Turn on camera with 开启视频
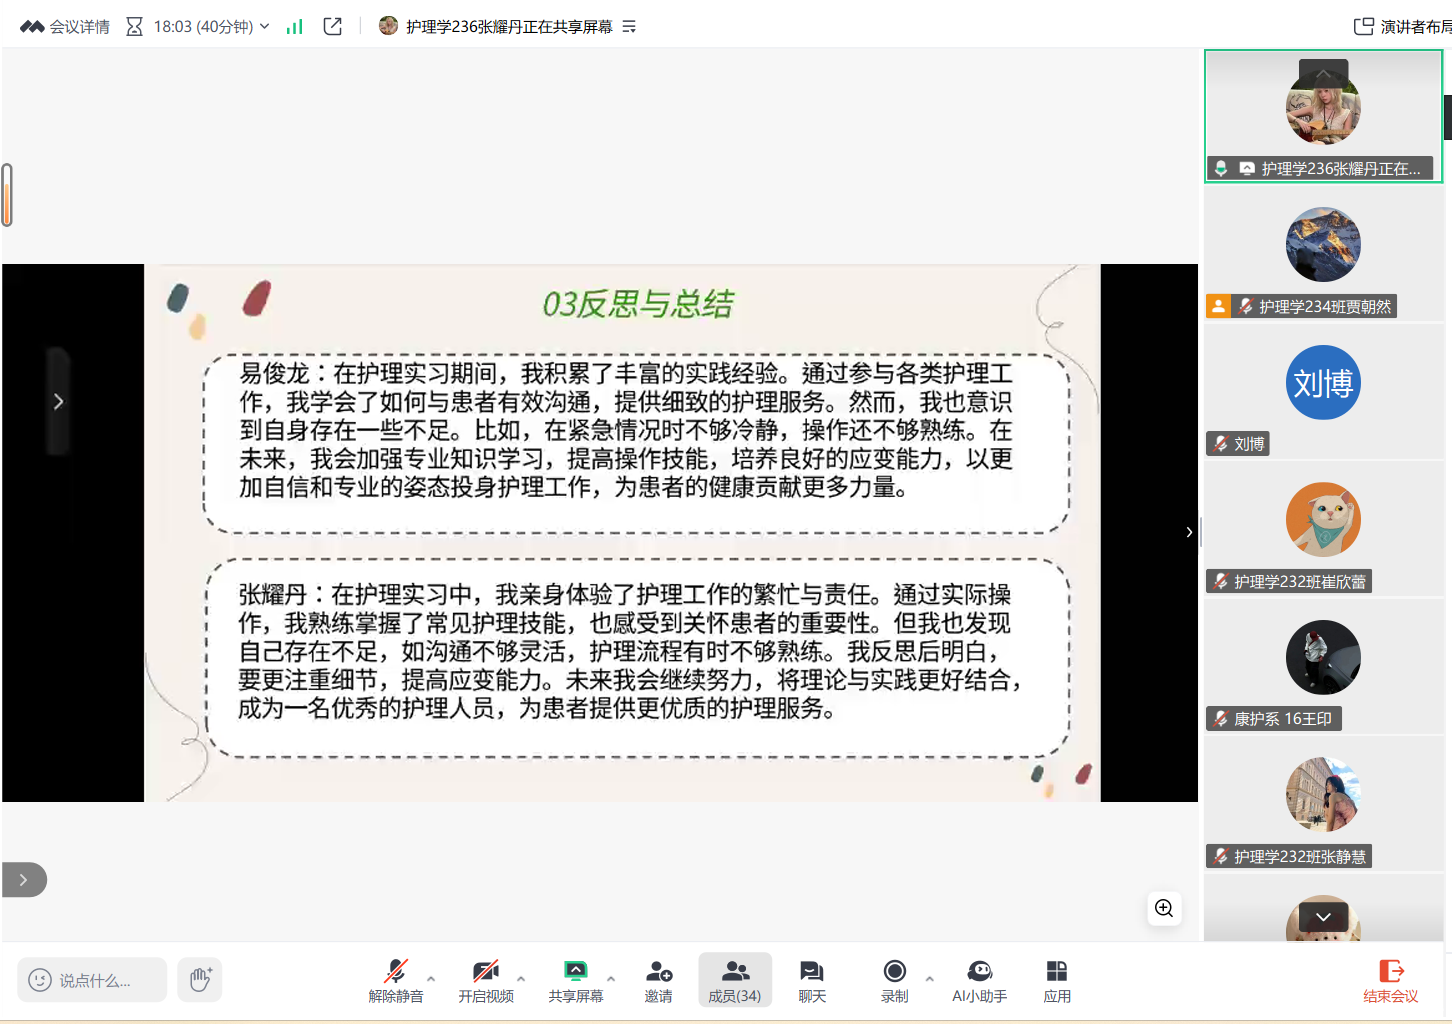The width and height of the screenshot is (1452, 1024). point(486,980)
